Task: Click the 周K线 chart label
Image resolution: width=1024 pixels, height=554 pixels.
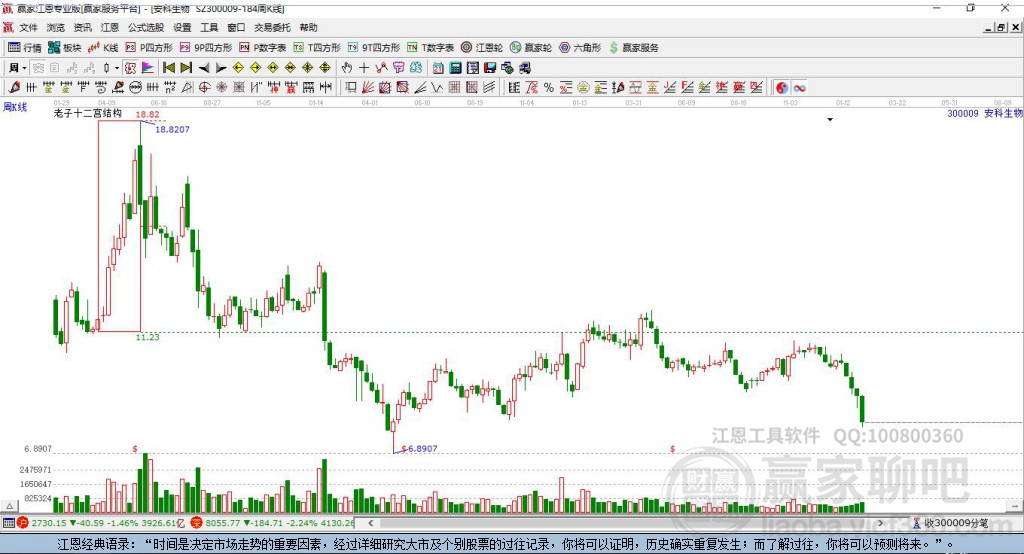Action: pos(15,106)
